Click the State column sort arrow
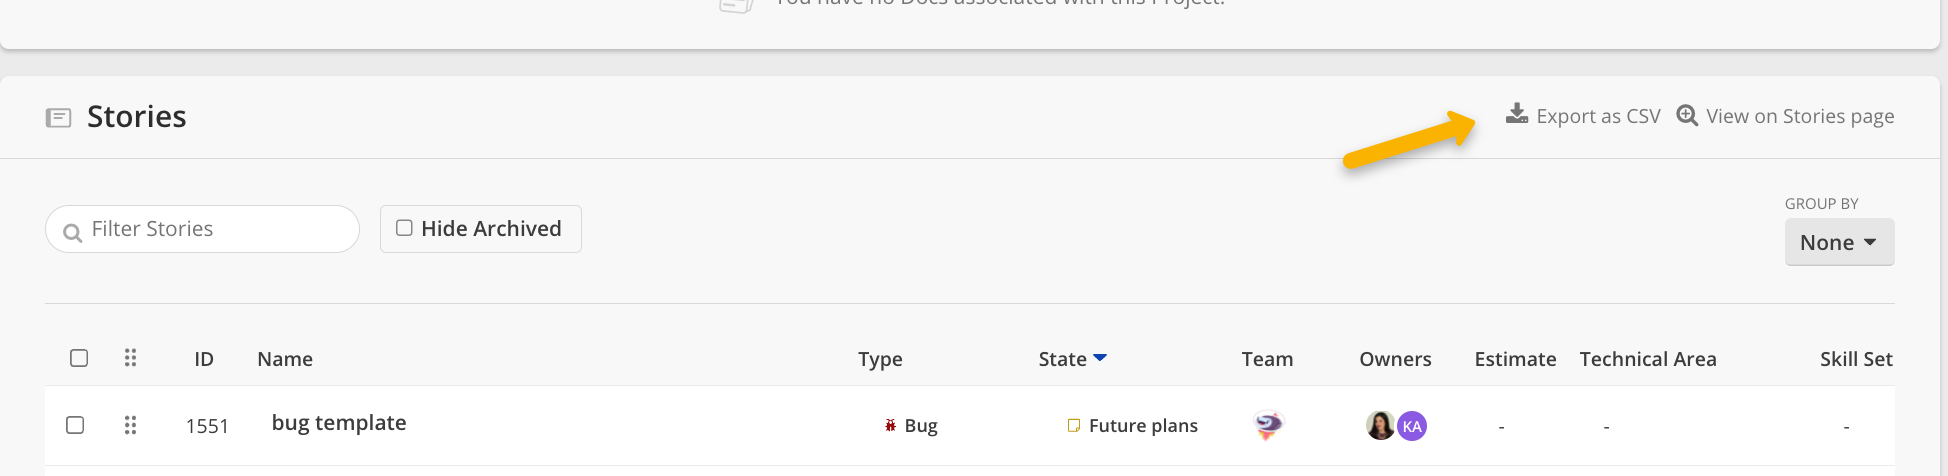Screen dimensions: 1948x476 [x=1100, y=357]
